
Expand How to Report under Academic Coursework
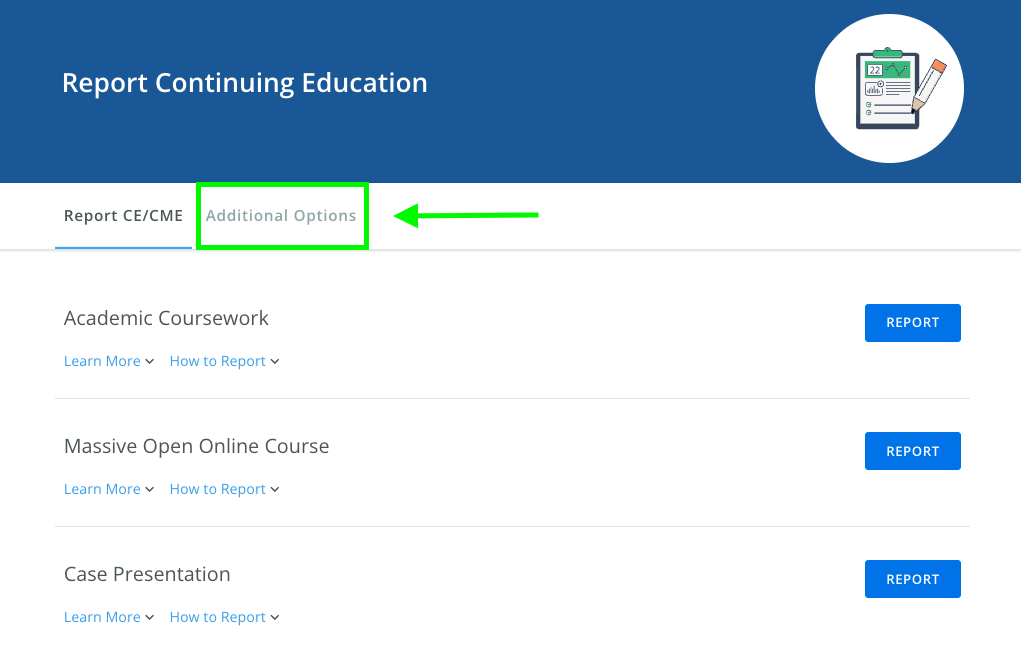pos(224,361)
